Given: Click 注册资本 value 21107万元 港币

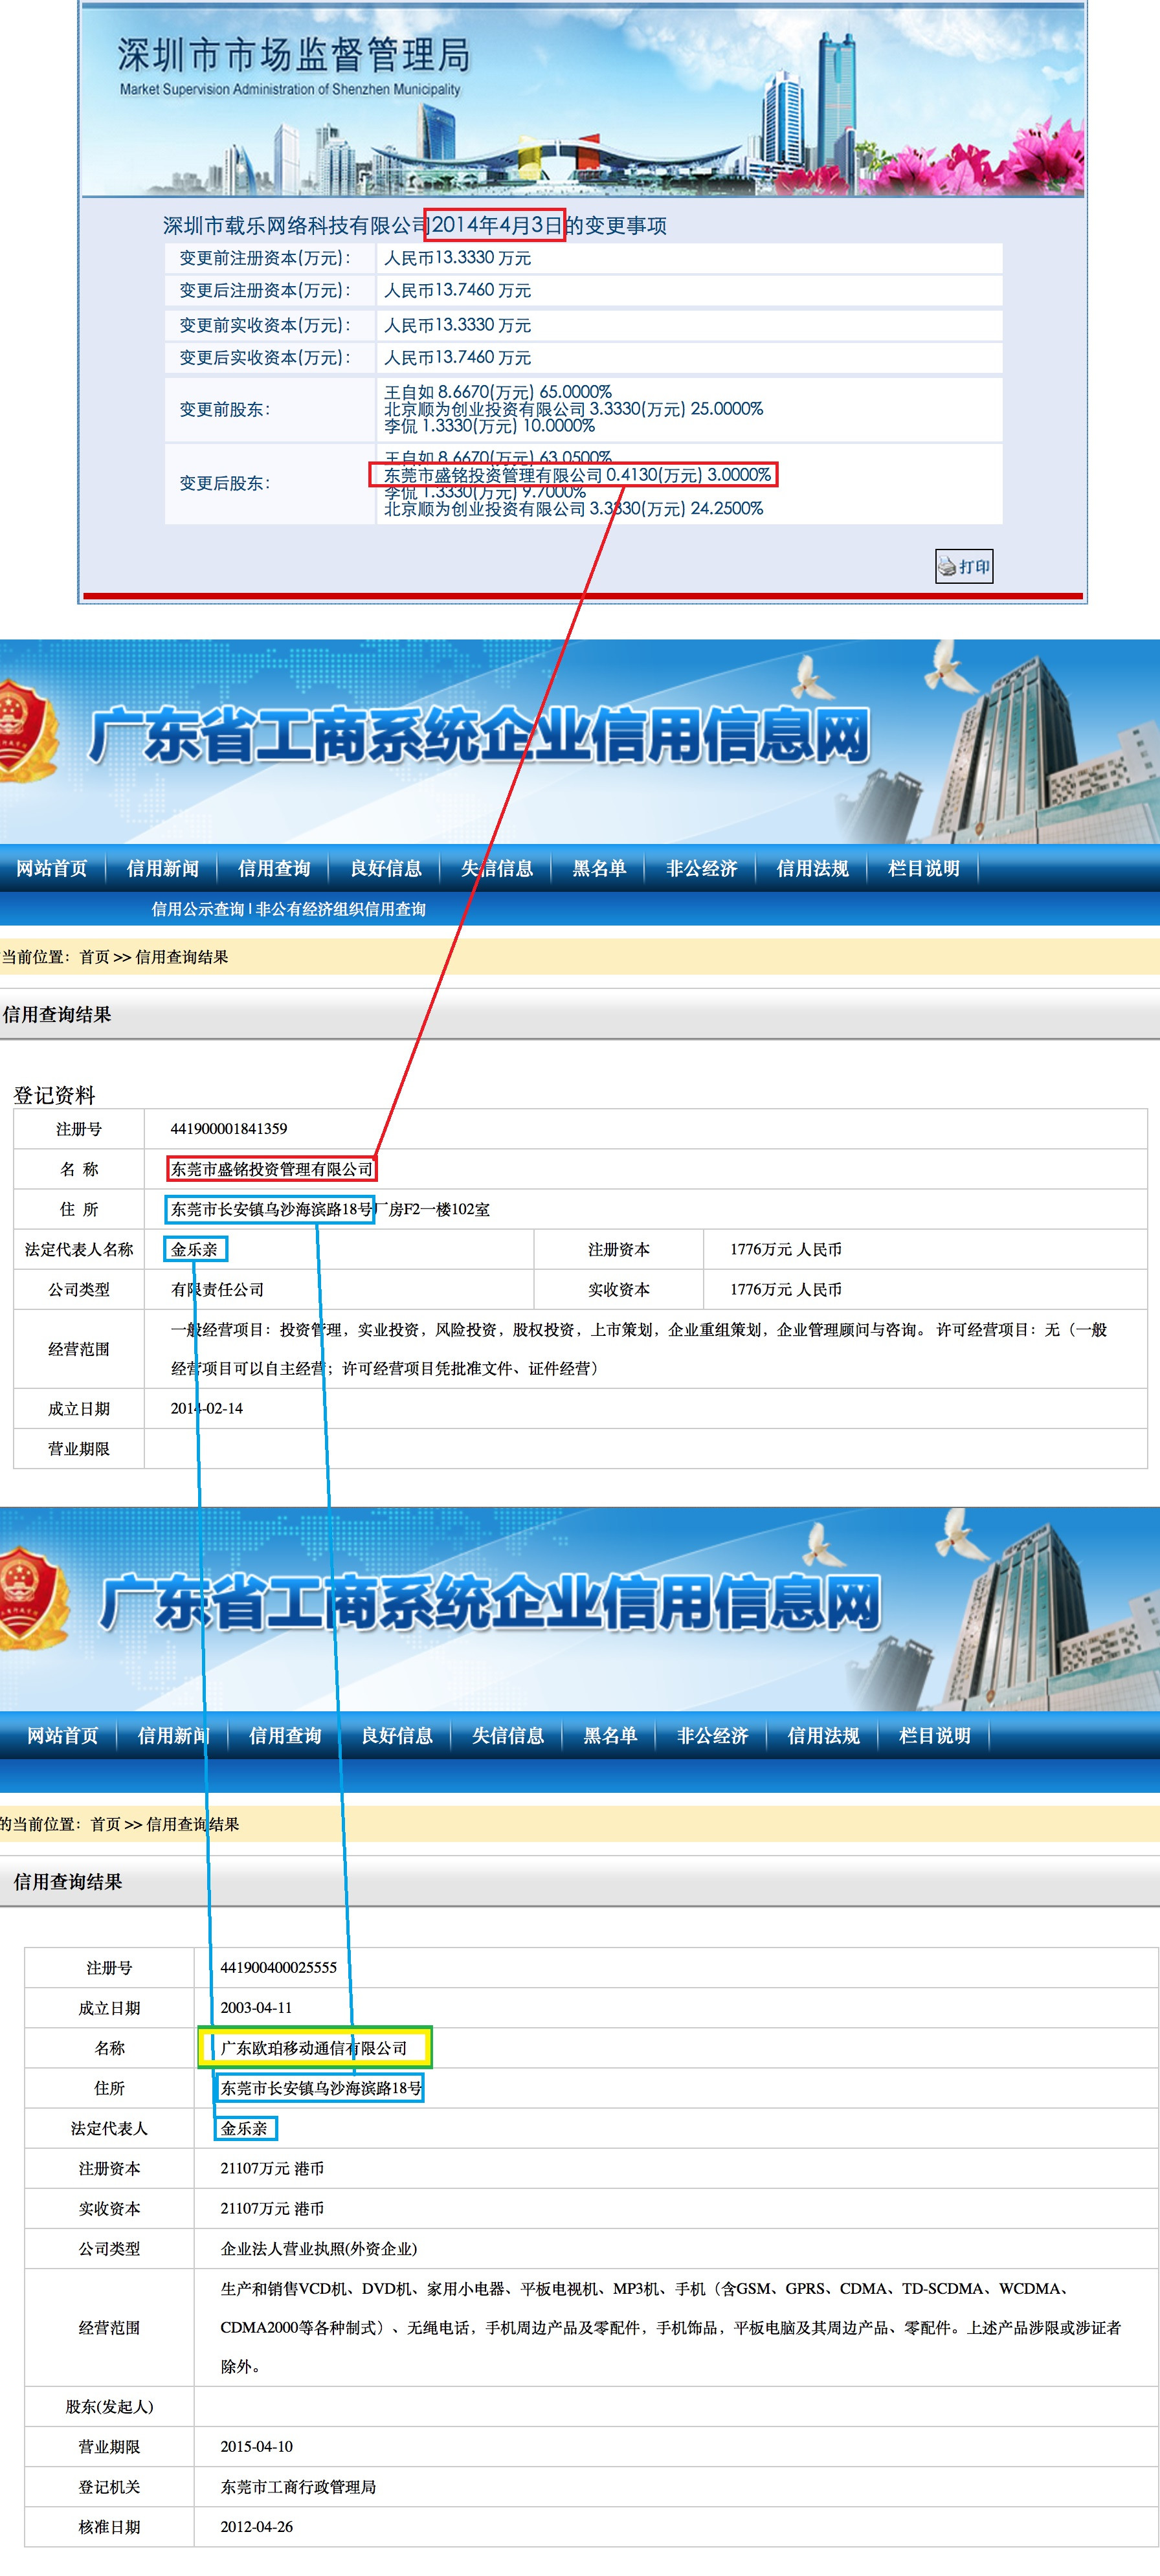Looking at the screenshot, I should [272, 2168].
